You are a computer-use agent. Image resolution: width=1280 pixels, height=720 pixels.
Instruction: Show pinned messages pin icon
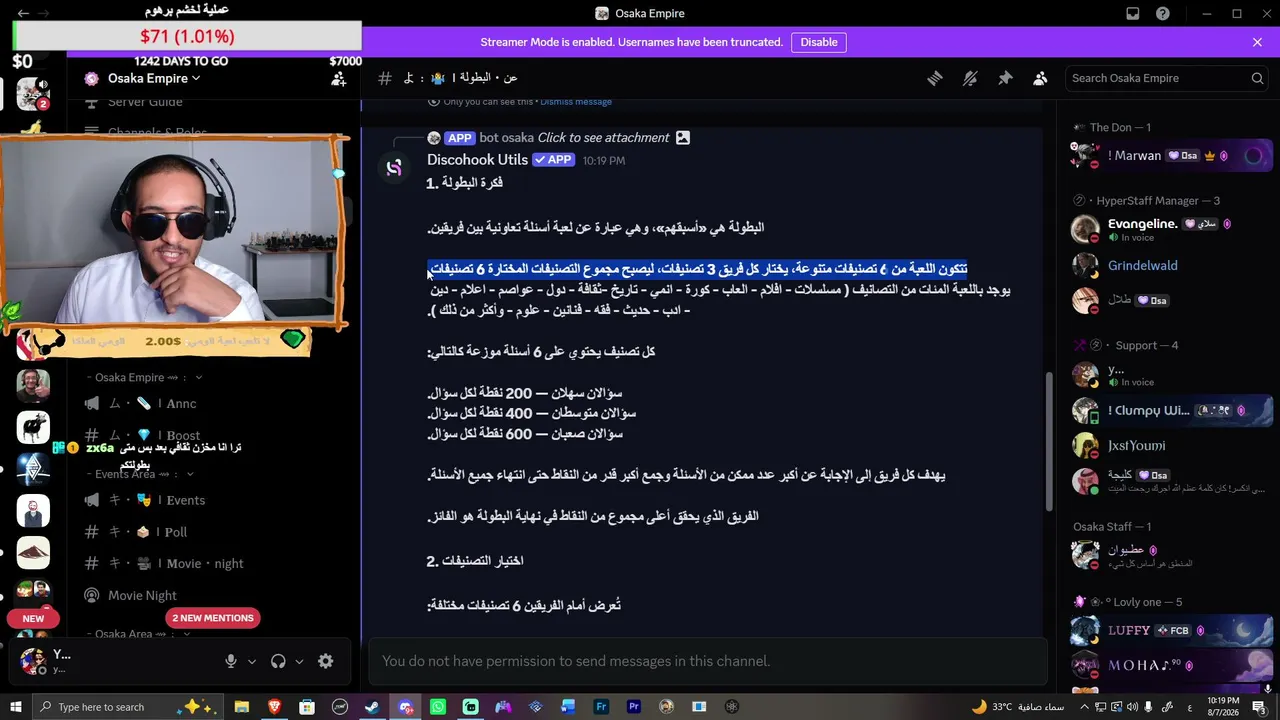(x=1005, y=78)
